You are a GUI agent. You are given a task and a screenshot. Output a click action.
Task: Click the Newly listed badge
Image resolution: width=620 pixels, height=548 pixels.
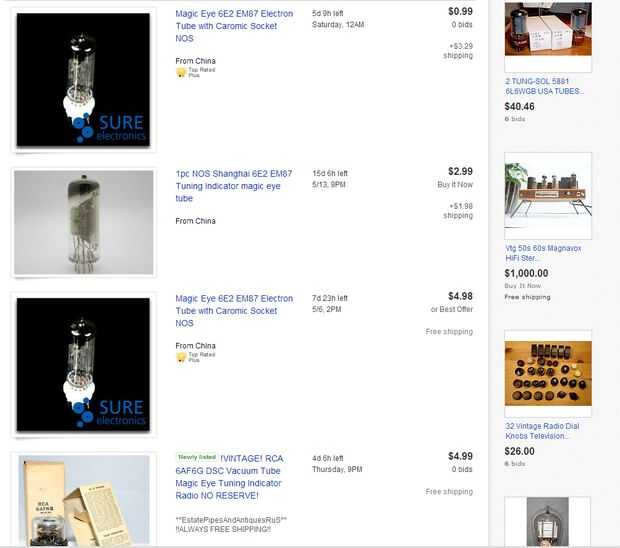pyautogui.click(x=197, y=457)
